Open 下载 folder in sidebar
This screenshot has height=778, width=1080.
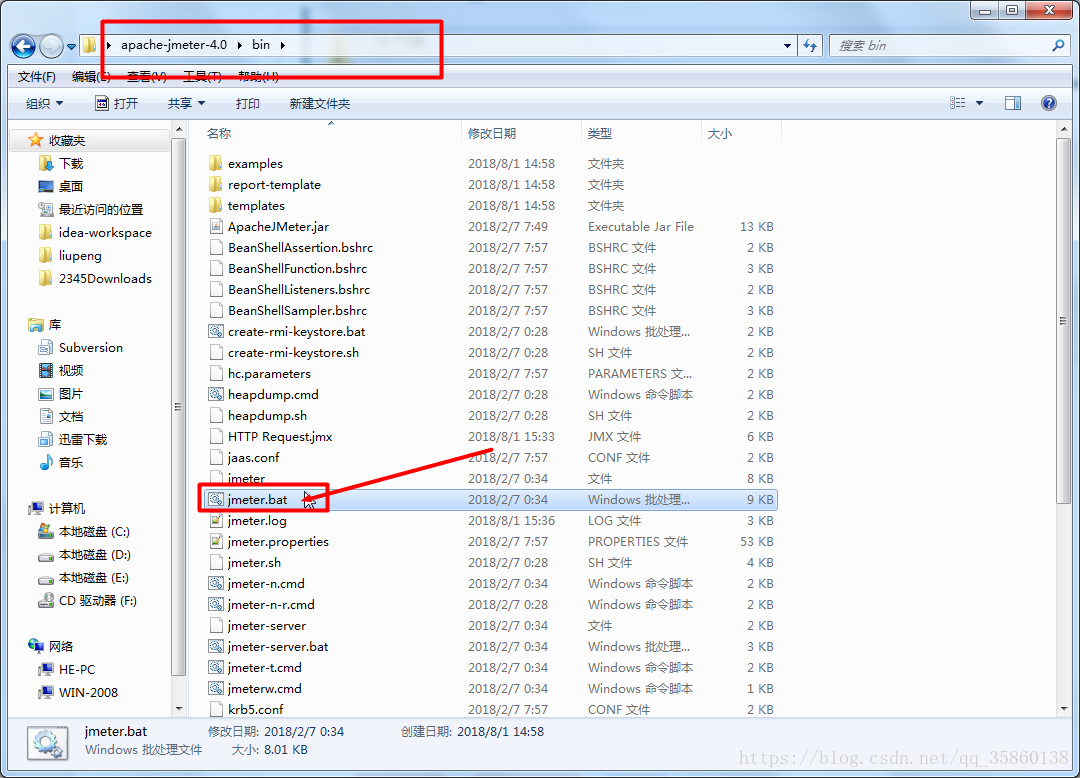pyautogui.click(x=70, y=163)
